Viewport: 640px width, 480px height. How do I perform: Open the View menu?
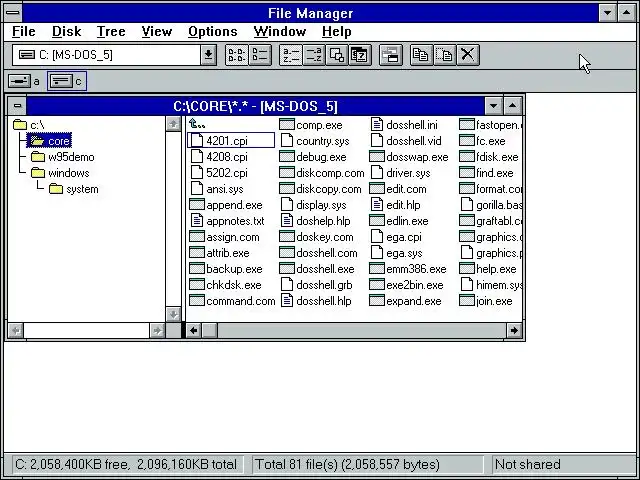(x=157, y=32)
